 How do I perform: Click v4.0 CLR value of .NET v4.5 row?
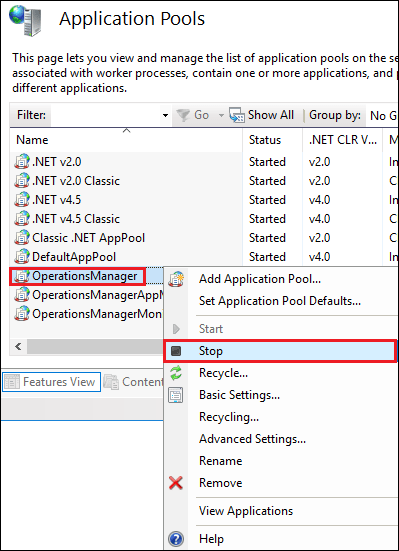(320, 200)
